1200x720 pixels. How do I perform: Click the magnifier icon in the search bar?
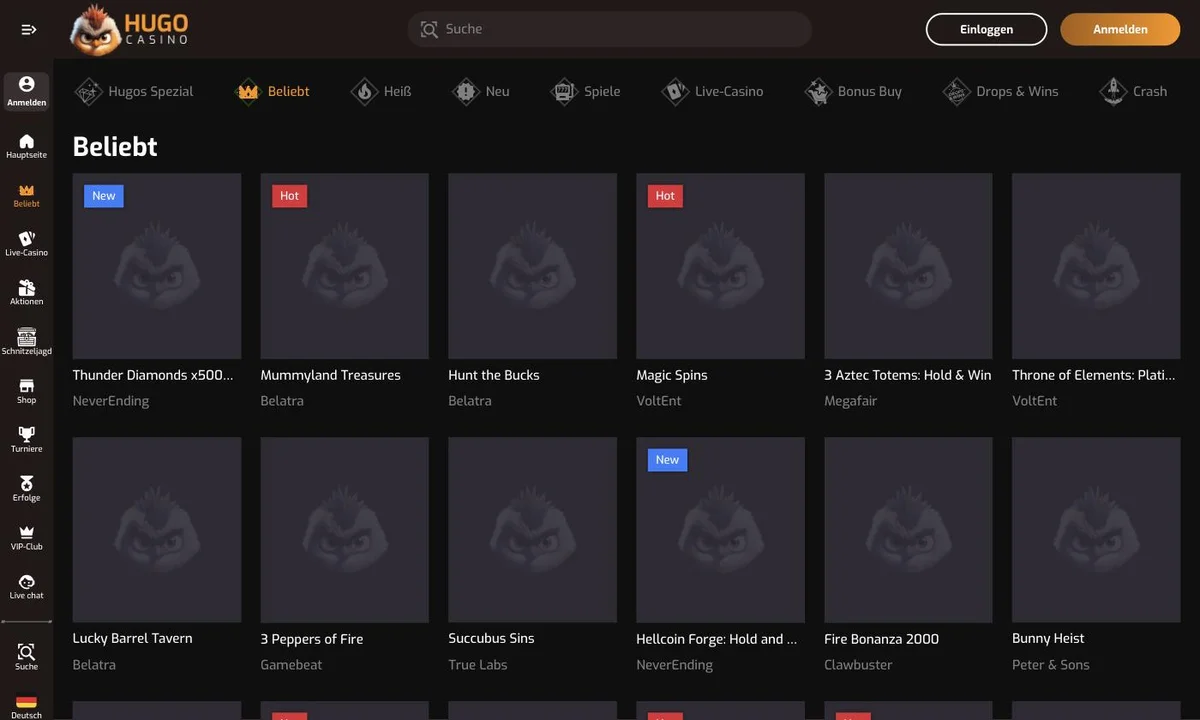tap(429, 30)
